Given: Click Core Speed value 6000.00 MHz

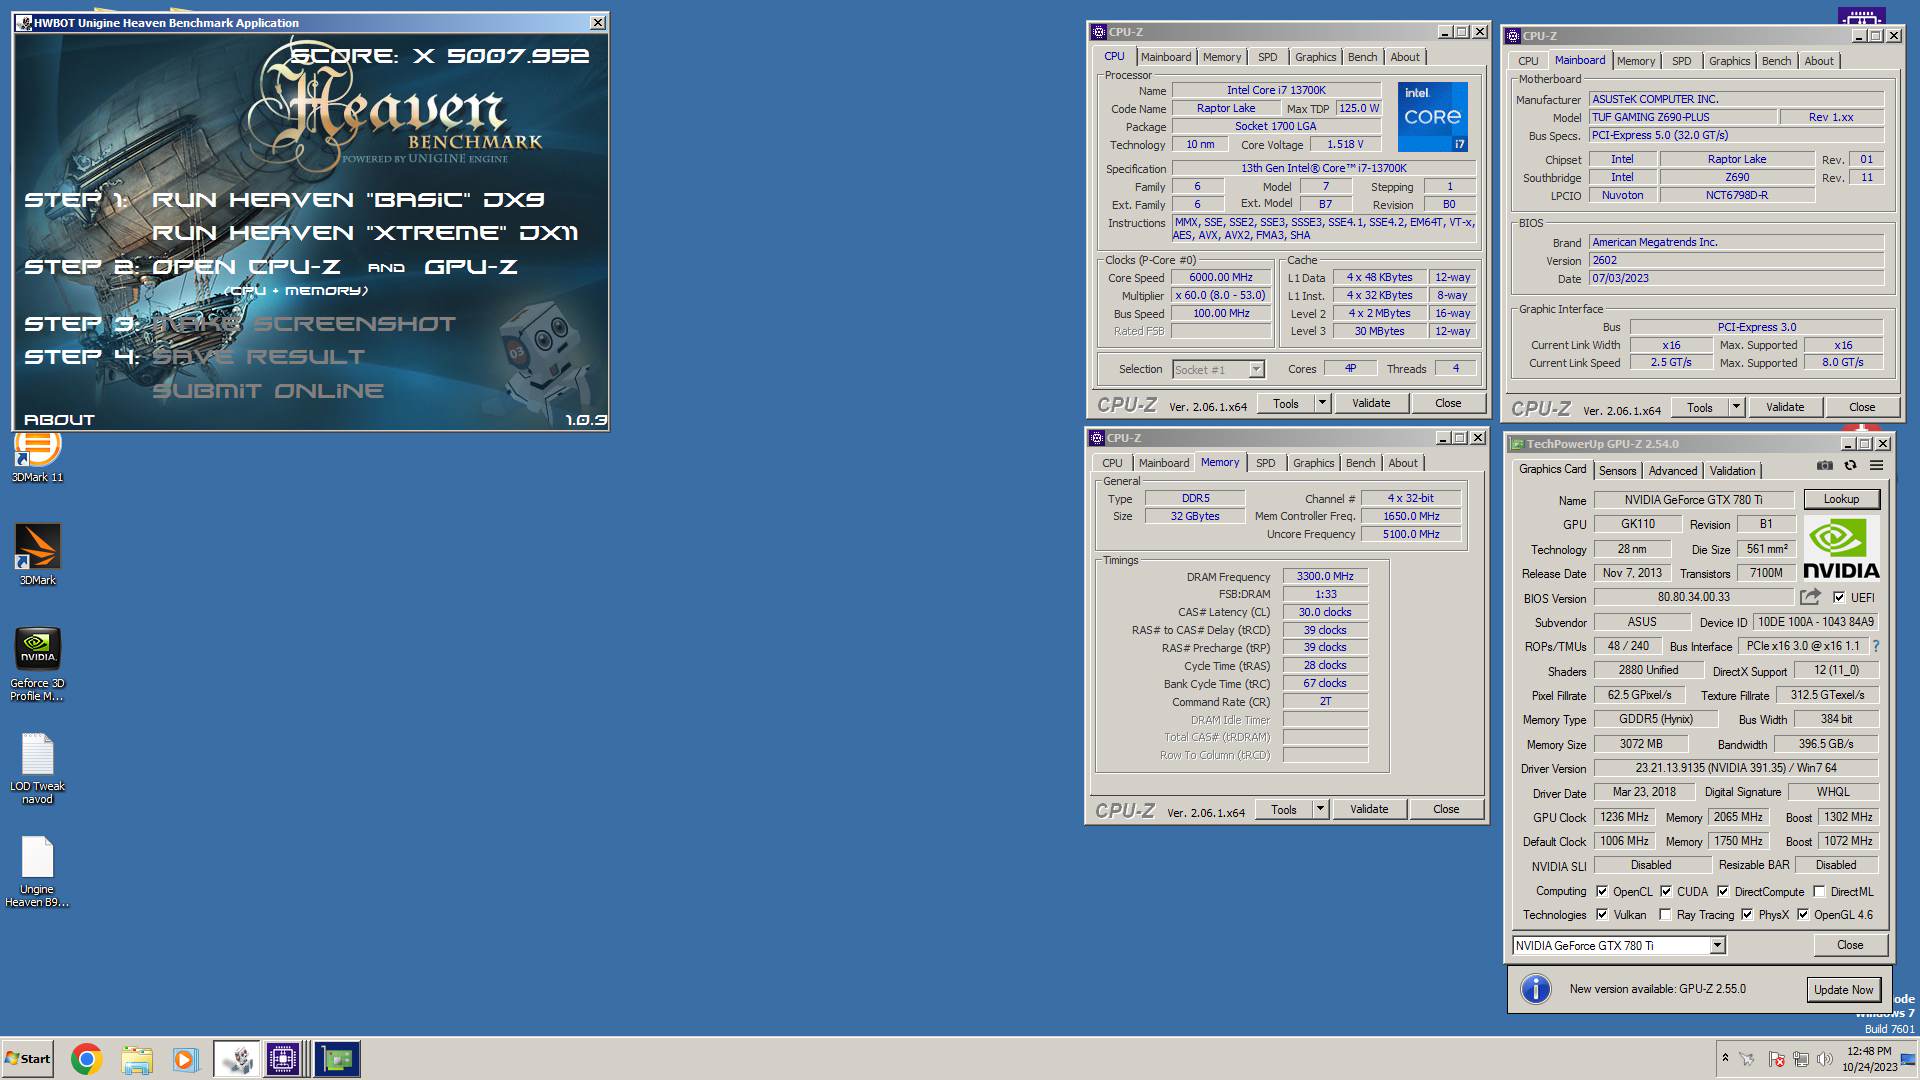Looking at the screenshot, I should [1221, 277].
